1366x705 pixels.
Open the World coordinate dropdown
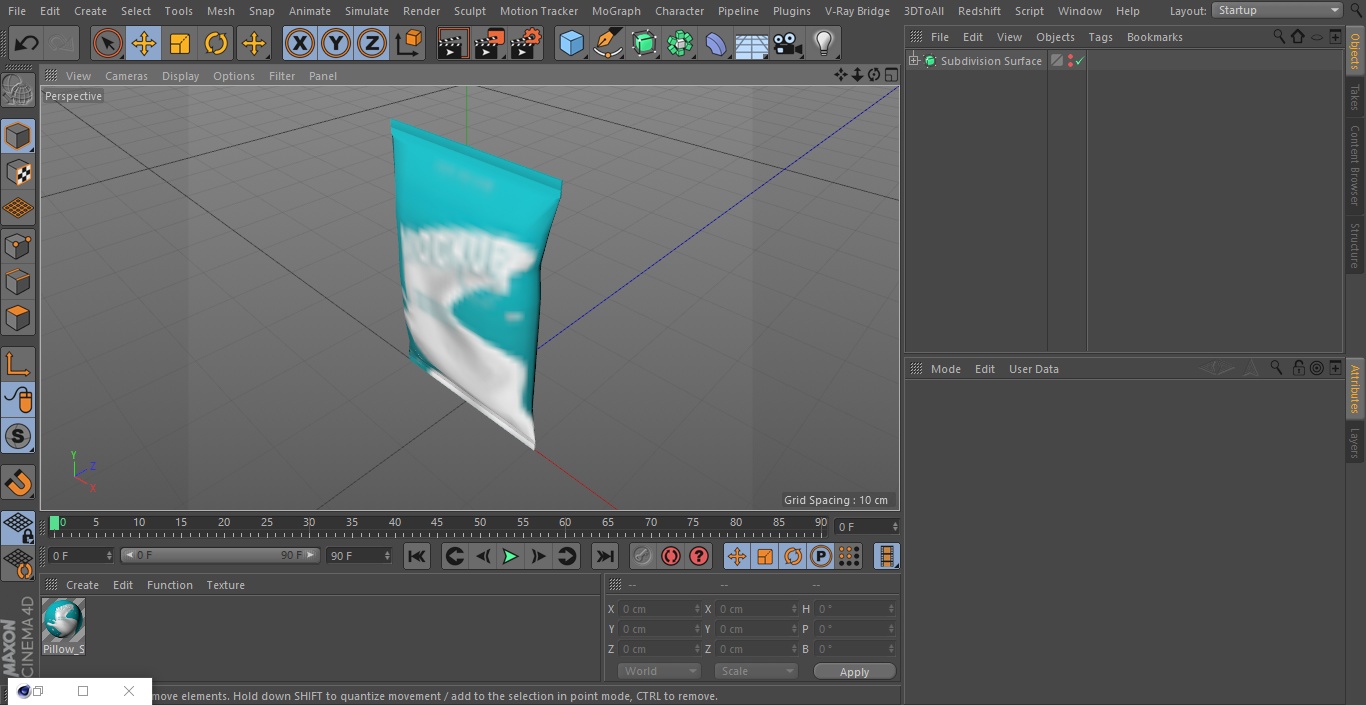pyautogui.click(x=659, y=671)
